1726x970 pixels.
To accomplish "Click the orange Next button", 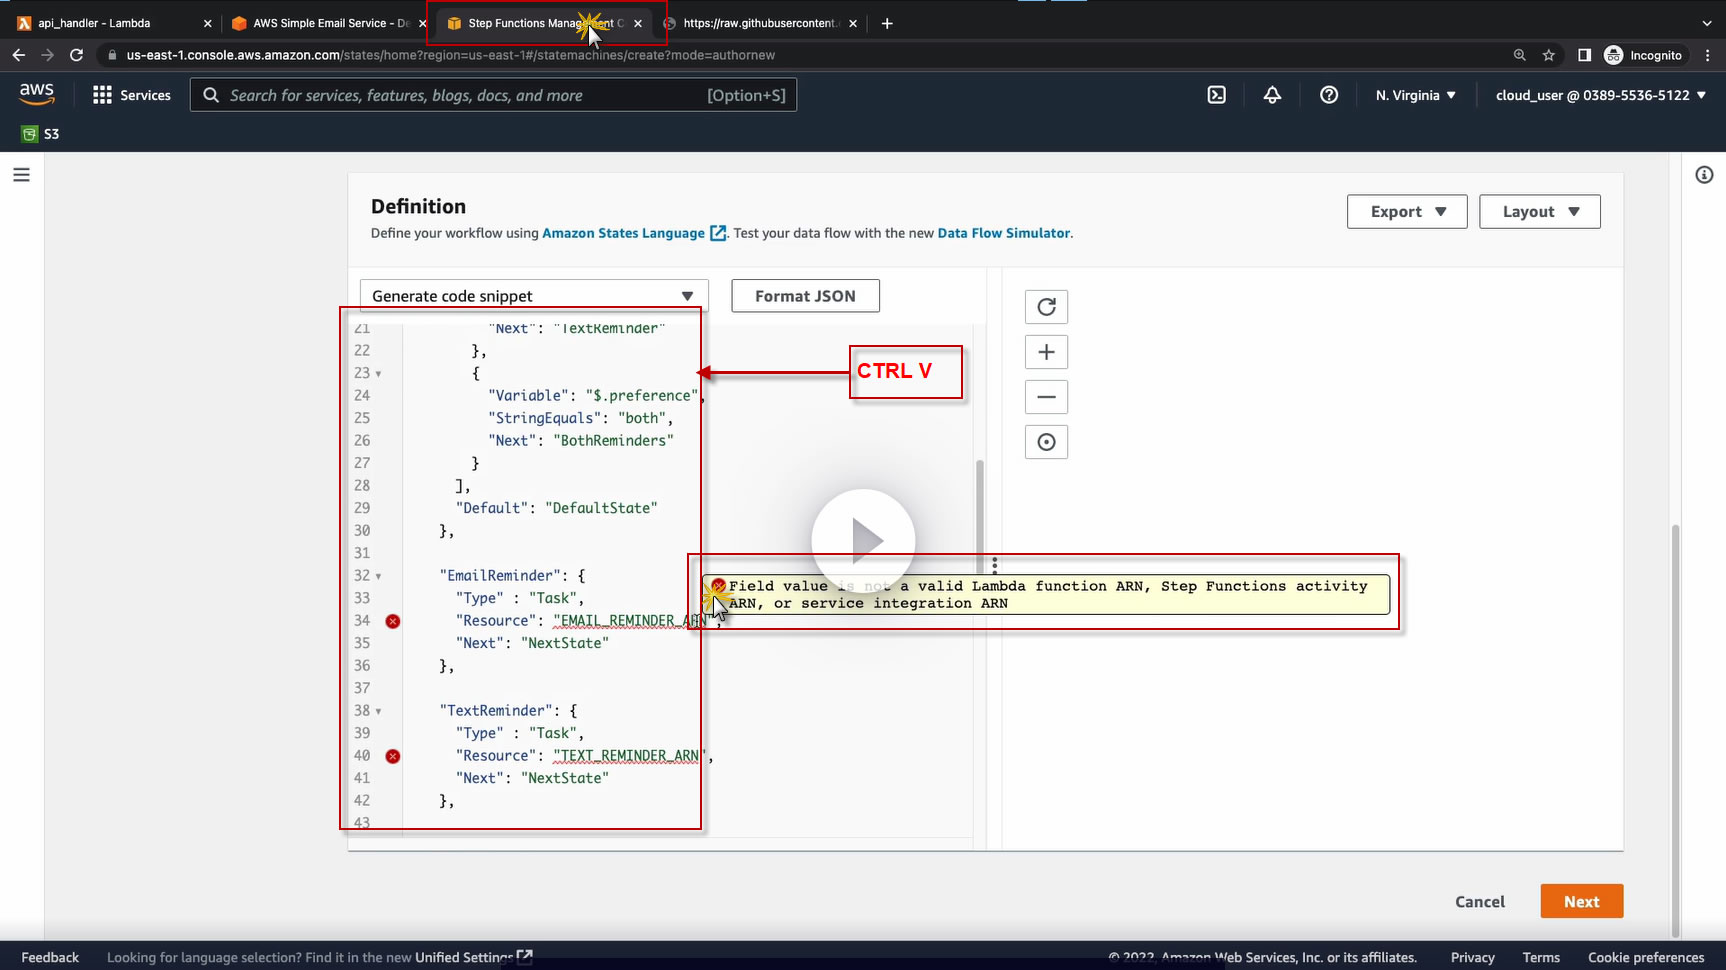I will coord(1582,902).
